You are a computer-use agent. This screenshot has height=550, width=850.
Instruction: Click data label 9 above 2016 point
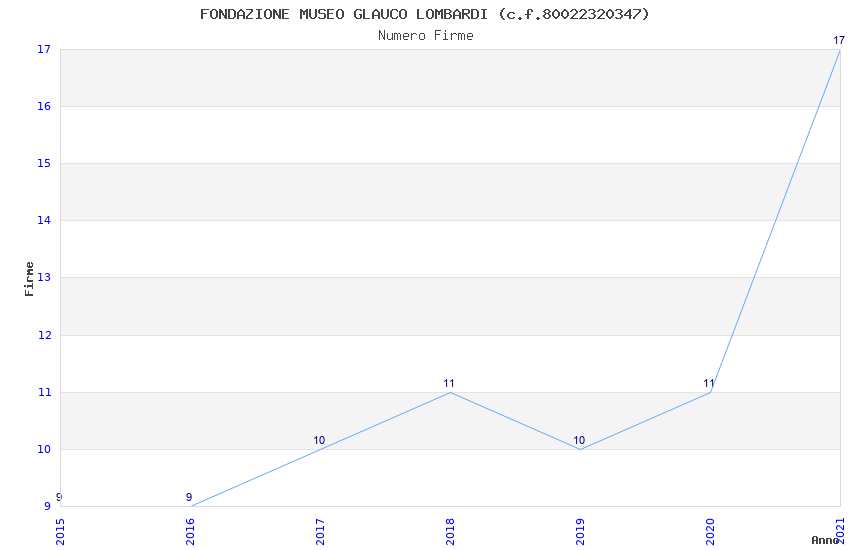189,497
